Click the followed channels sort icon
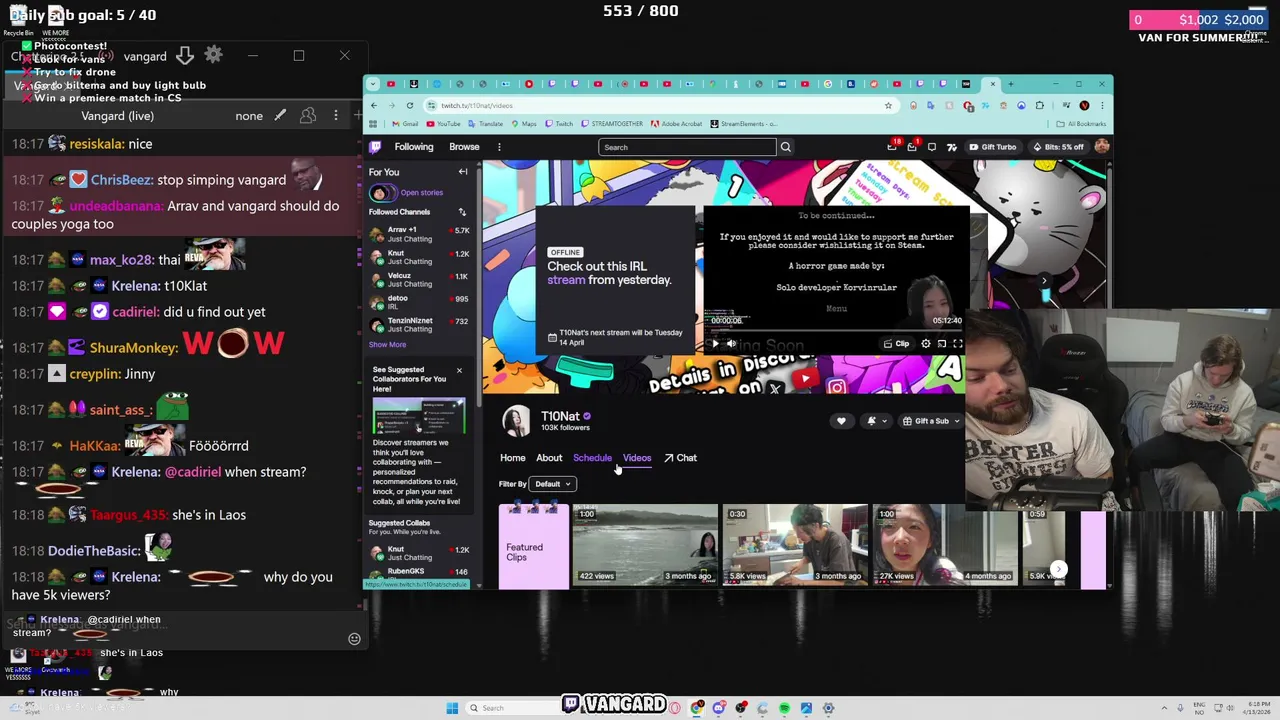1280x720 pixels. (x=462, y=212)
